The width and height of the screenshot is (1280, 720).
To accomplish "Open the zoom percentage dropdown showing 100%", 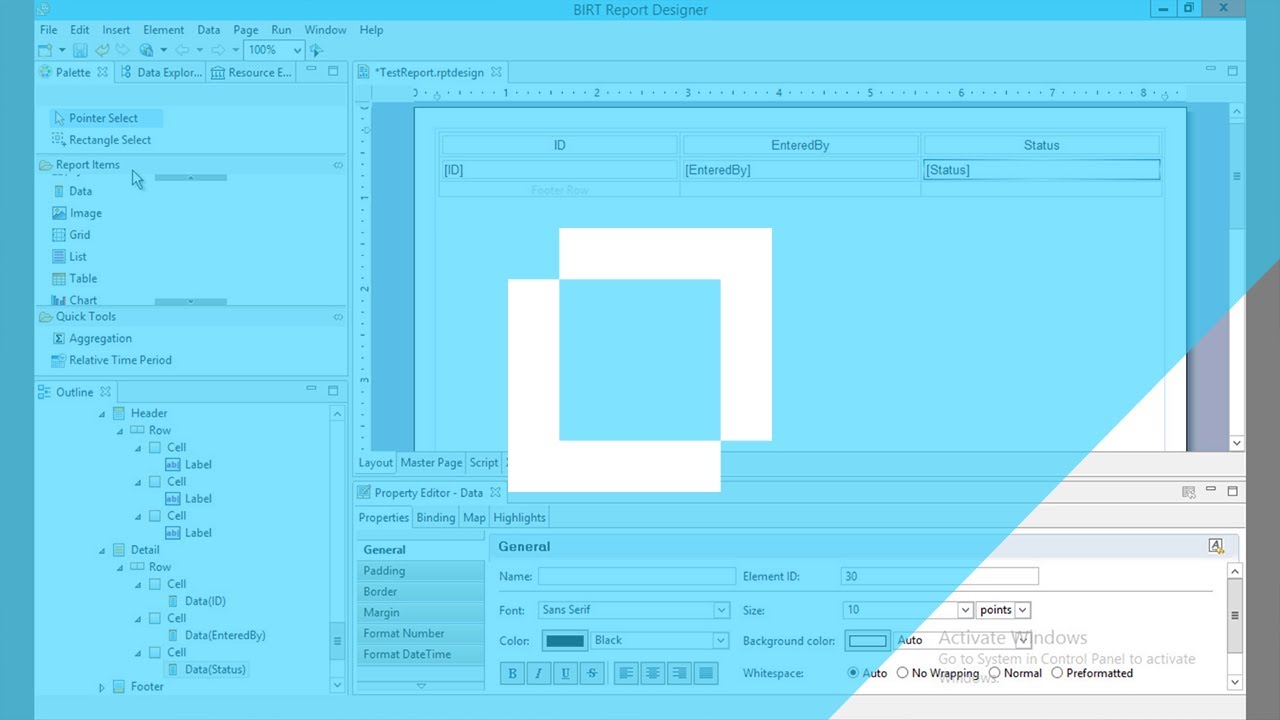I will pos(297,50).
